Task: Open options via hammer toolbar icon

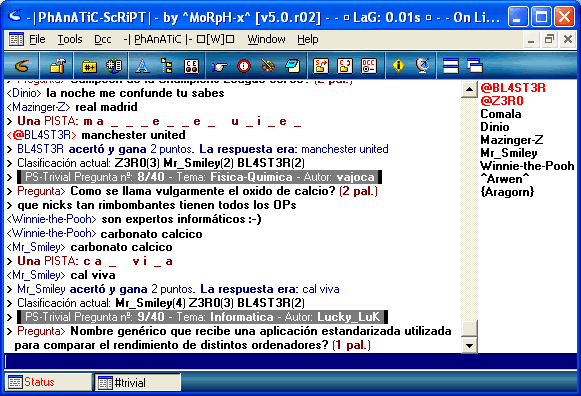Action: click(x=57, y=66)
